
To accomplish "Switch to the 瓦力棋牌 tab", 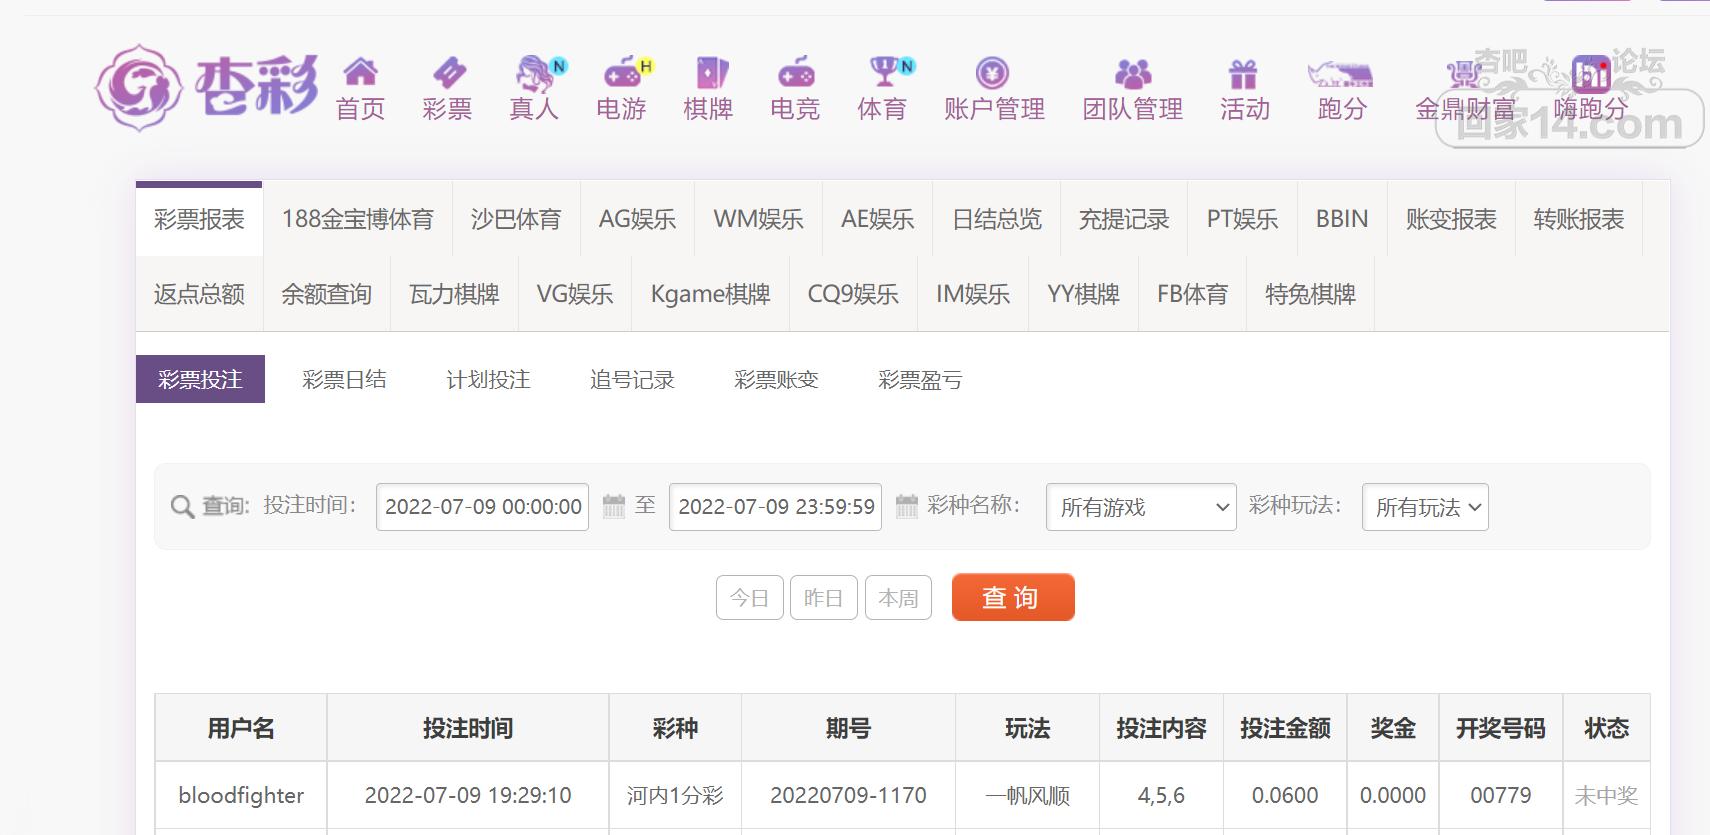I will click(x=454, y=294).
